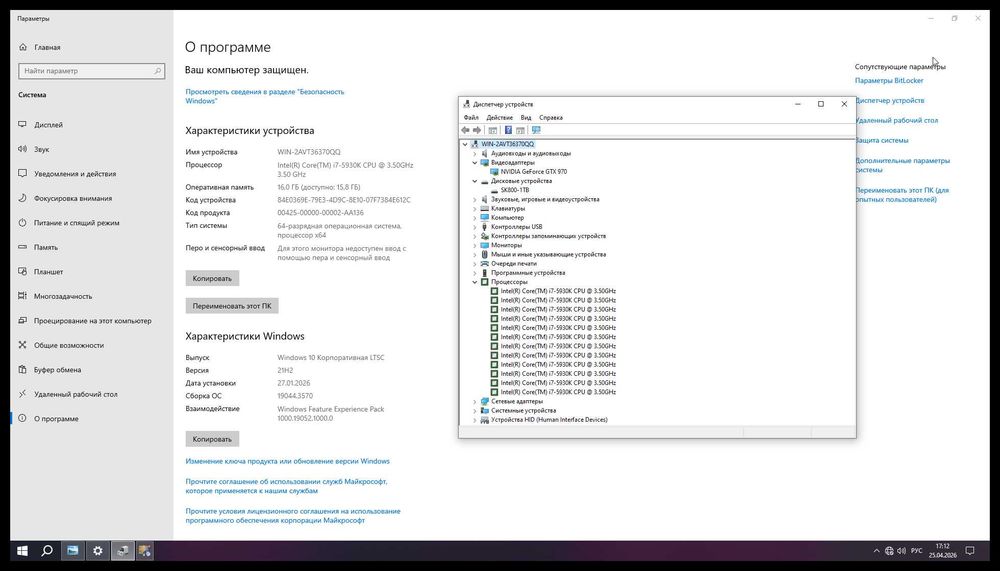1000x571 pixels.
Task: Open Параметры BitLocker related link
Action: point(889,80)
